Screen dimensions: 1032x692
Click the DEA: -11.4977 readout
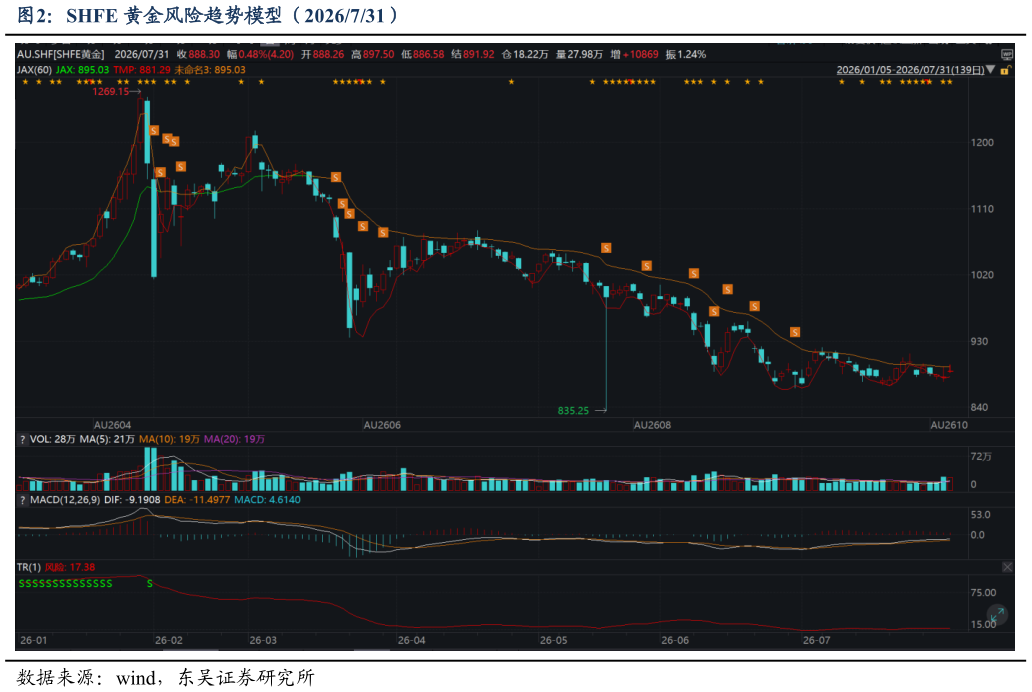pyautogui.click(x=197, y=500)
